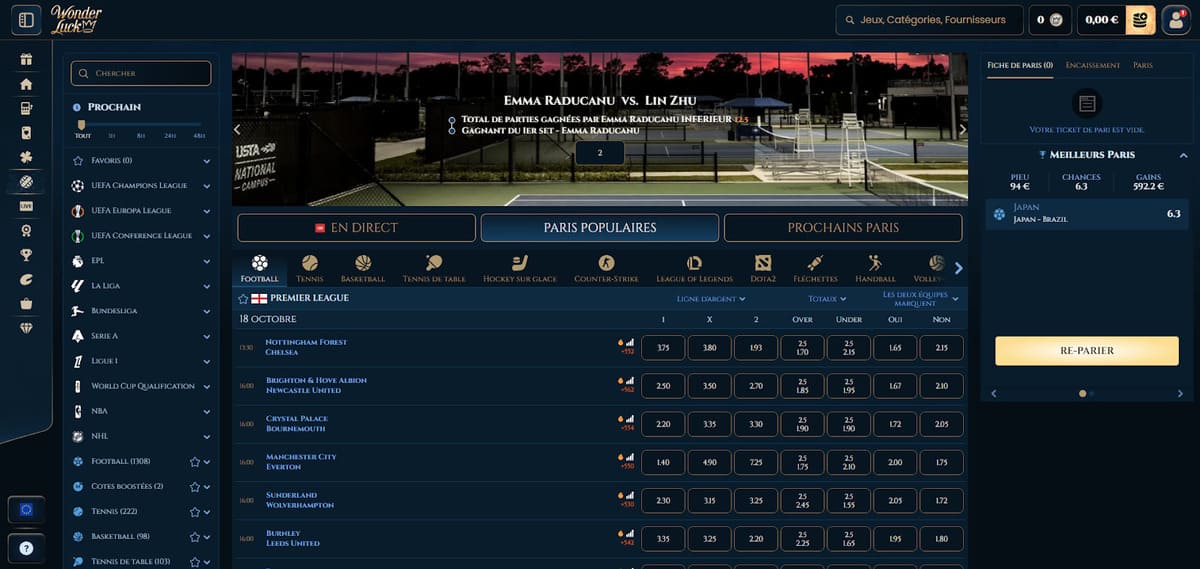Select the League of Legends icon
Viewport: 1200px width, 569px height.
click(695, 268)
